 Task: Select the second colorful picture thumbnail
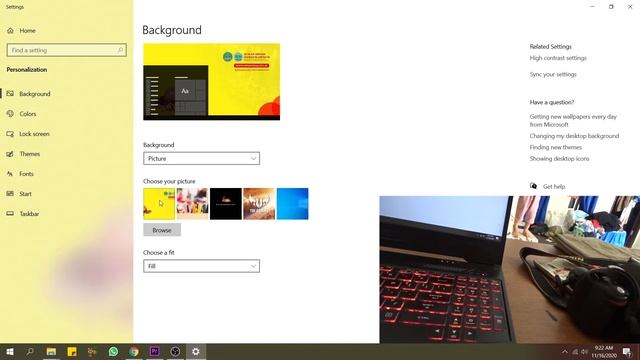[x=192, y=204]
